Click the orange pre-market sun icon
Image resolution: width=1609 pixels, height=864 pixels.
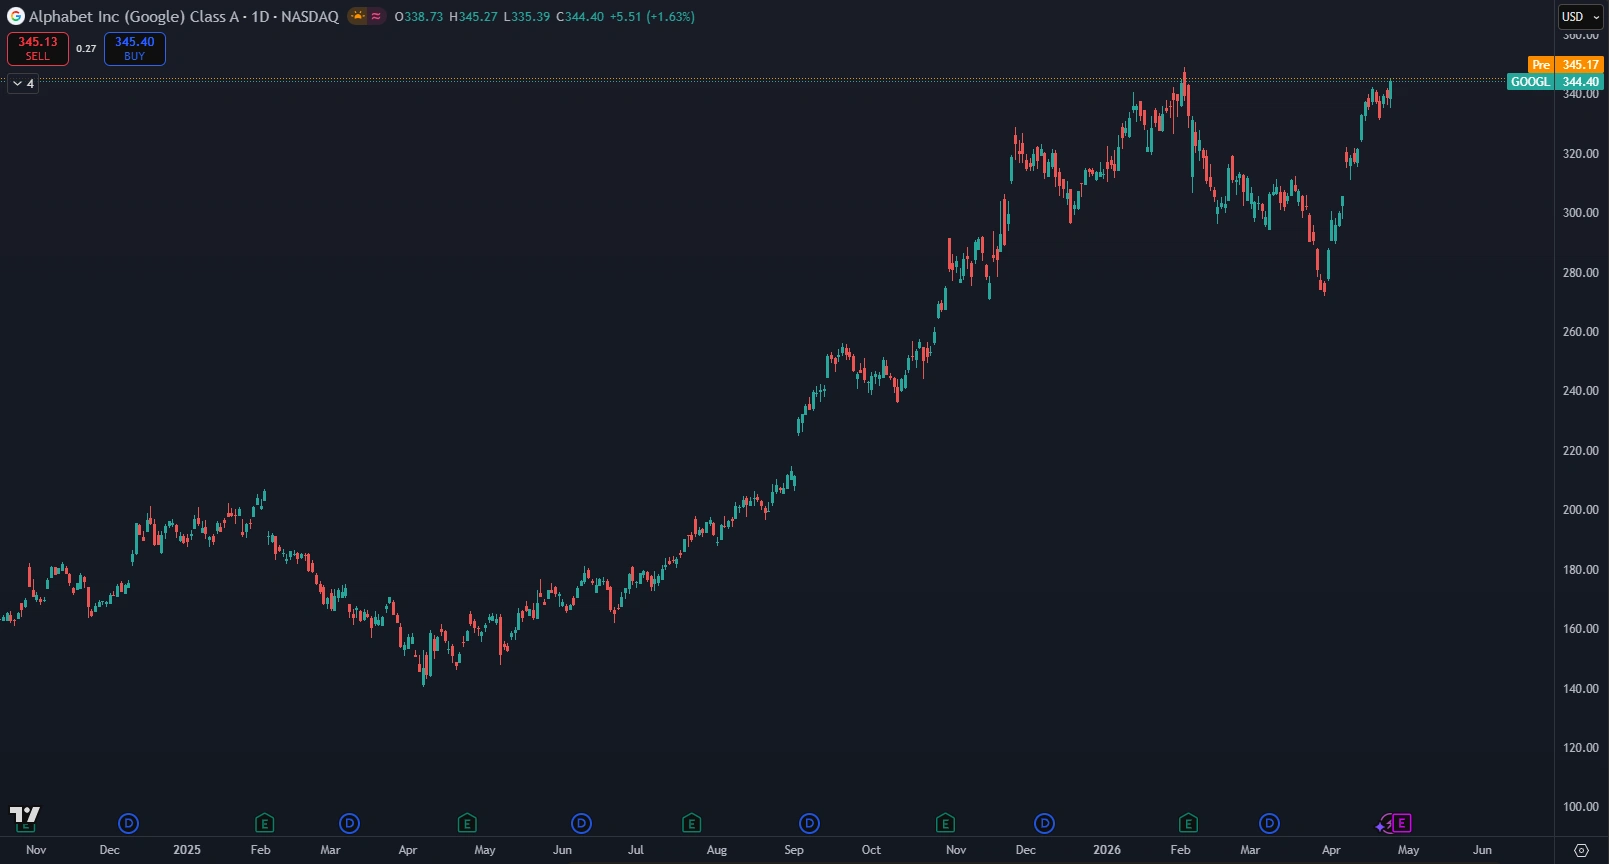pyautogui.click(x=358, y=16)
